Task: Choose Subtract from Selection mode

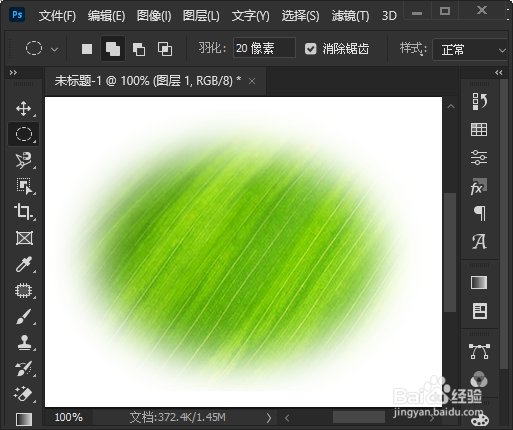Action: (139, 49)
